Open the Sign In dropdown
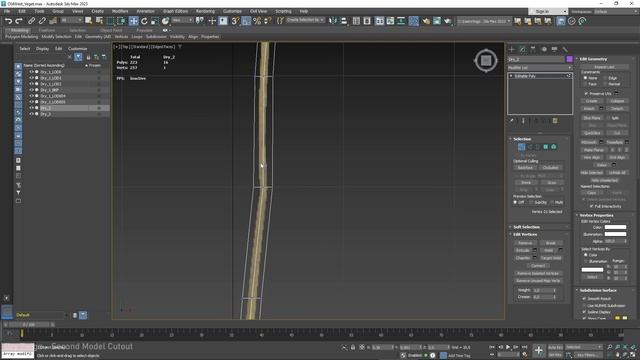Viewport: 640px width, 360px height. point(548,11)
